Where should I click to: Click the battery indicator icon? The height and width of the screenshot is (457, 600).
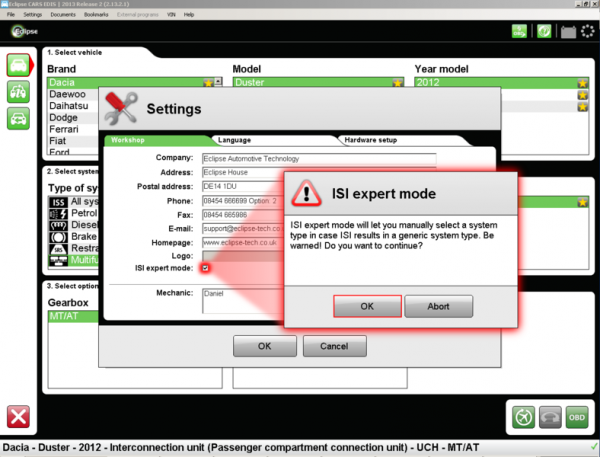pyautogui.click(x=568, y=32)
